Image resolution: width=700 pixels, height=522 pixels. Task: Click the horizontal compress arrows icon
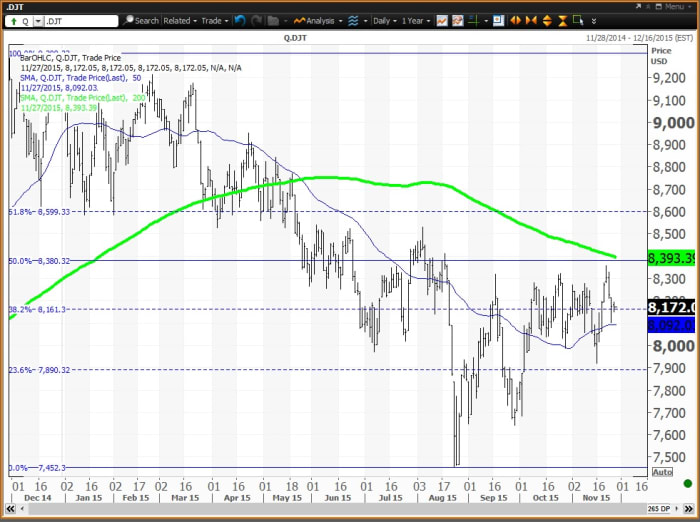tap(531, 20)
